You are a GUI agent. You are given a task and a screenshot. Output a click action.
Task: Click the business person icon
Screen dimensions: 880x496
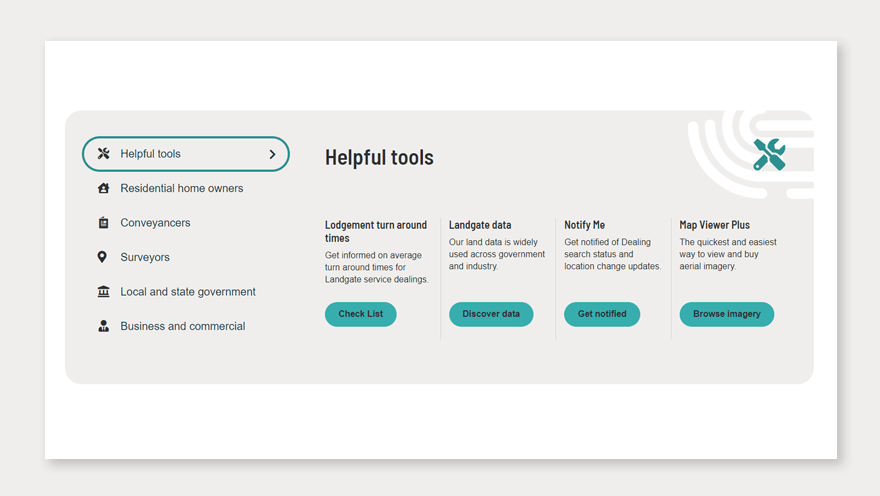[x=103, y=326]
